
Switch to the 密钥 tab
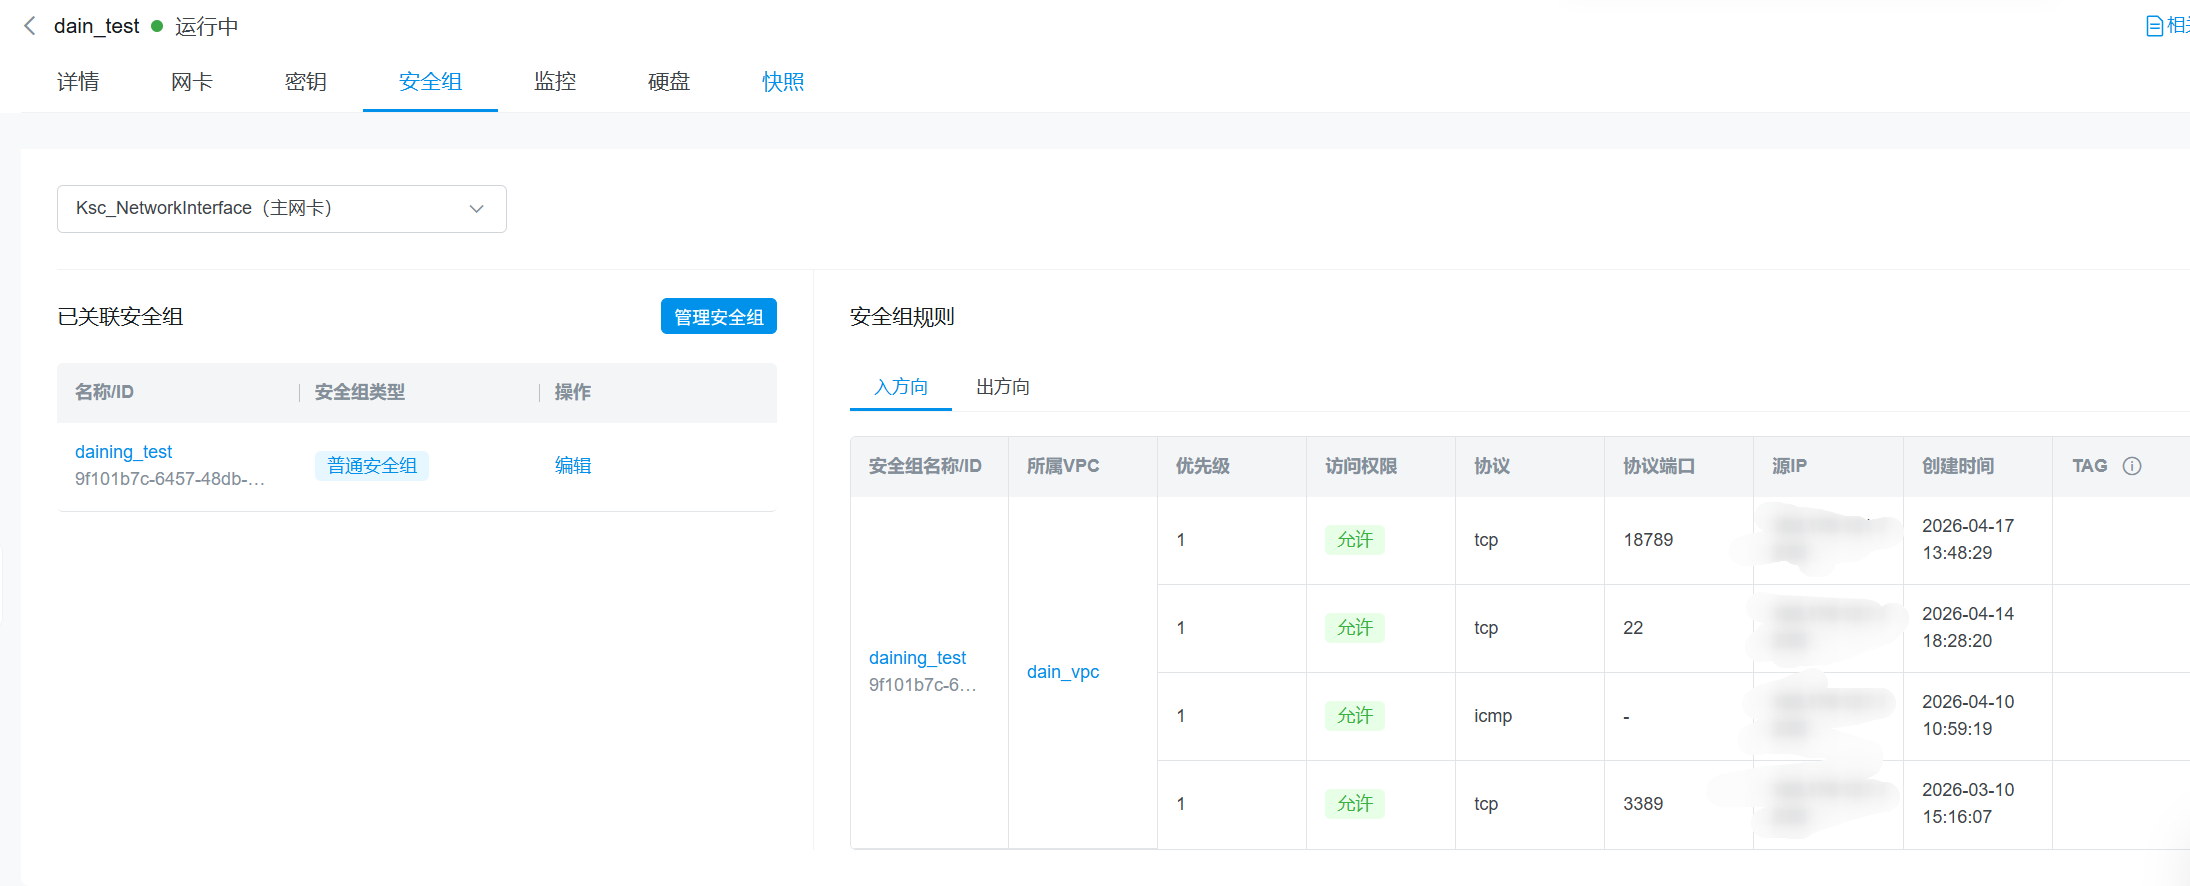pos(306,82)
